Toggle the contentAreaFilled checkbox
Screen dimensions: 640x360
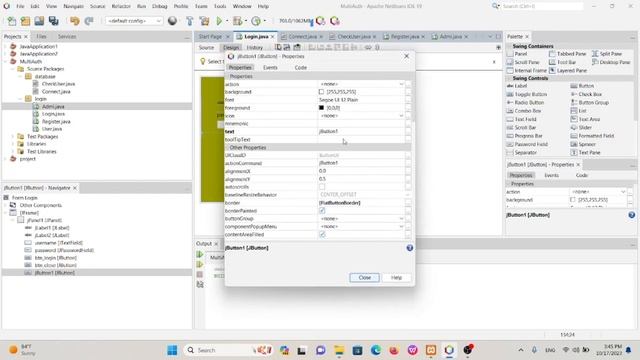coord(322,235)
